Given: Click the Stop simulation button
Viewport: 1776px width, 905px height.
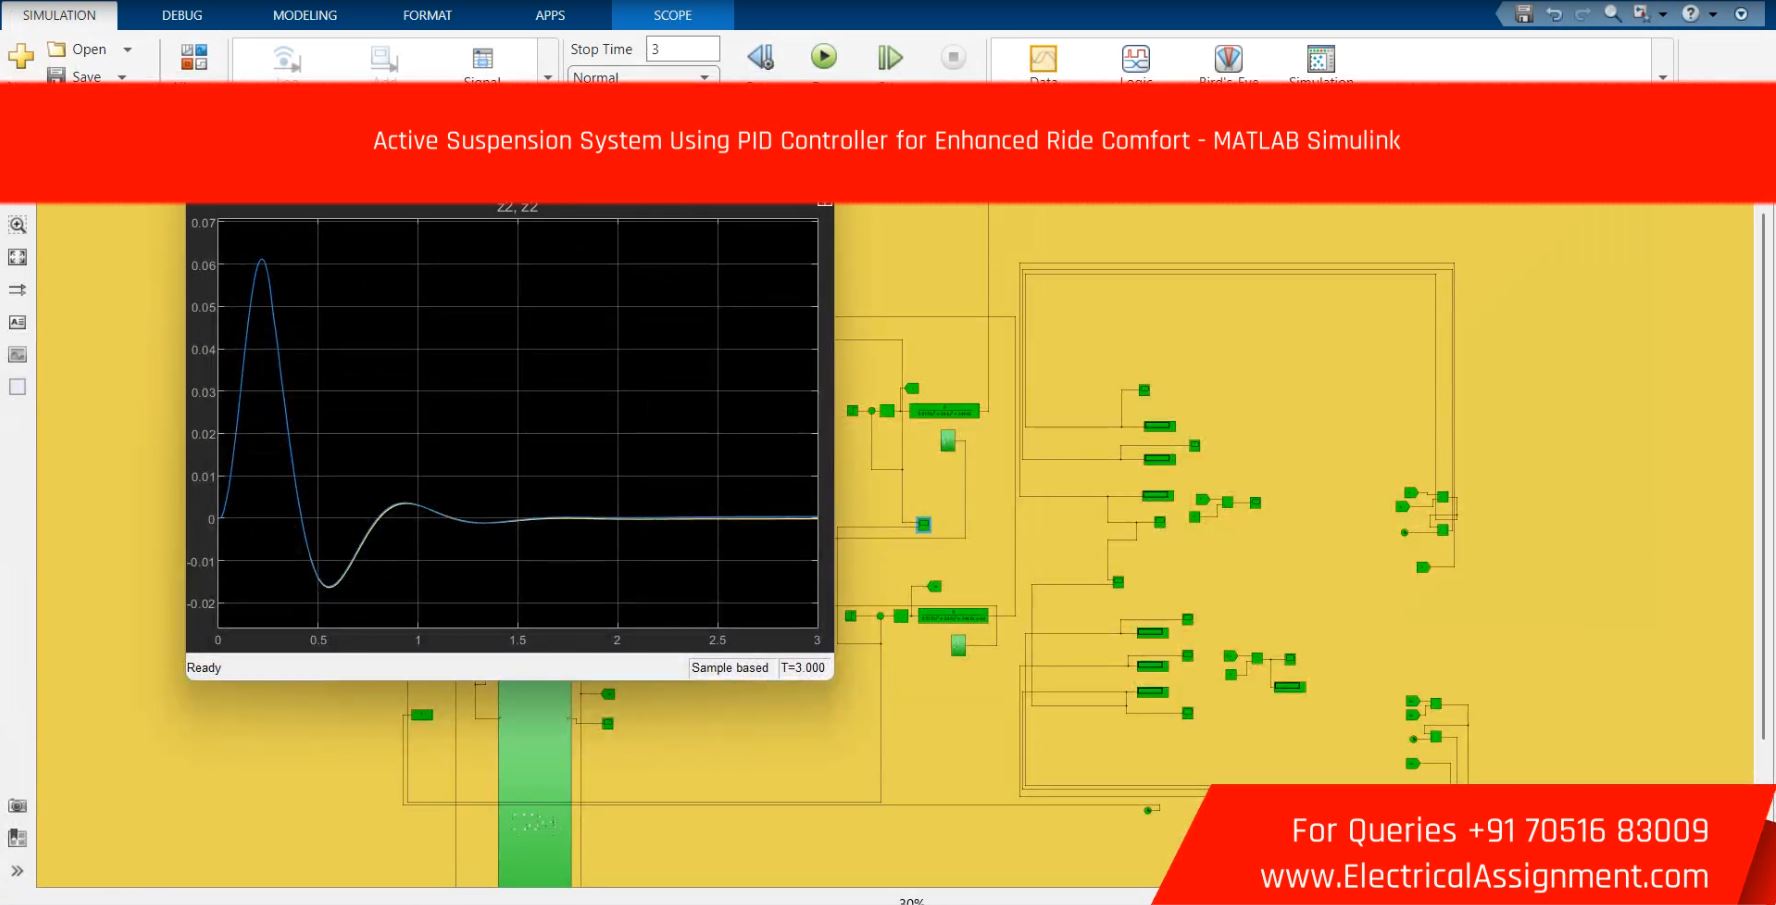Looking at the screenshot, I should 954,57.
